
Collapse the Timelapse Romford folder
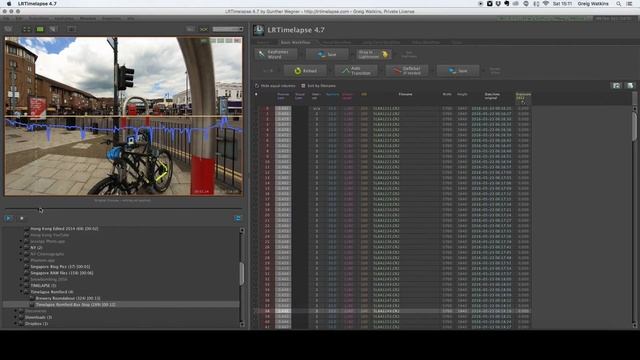click(21, 292)
